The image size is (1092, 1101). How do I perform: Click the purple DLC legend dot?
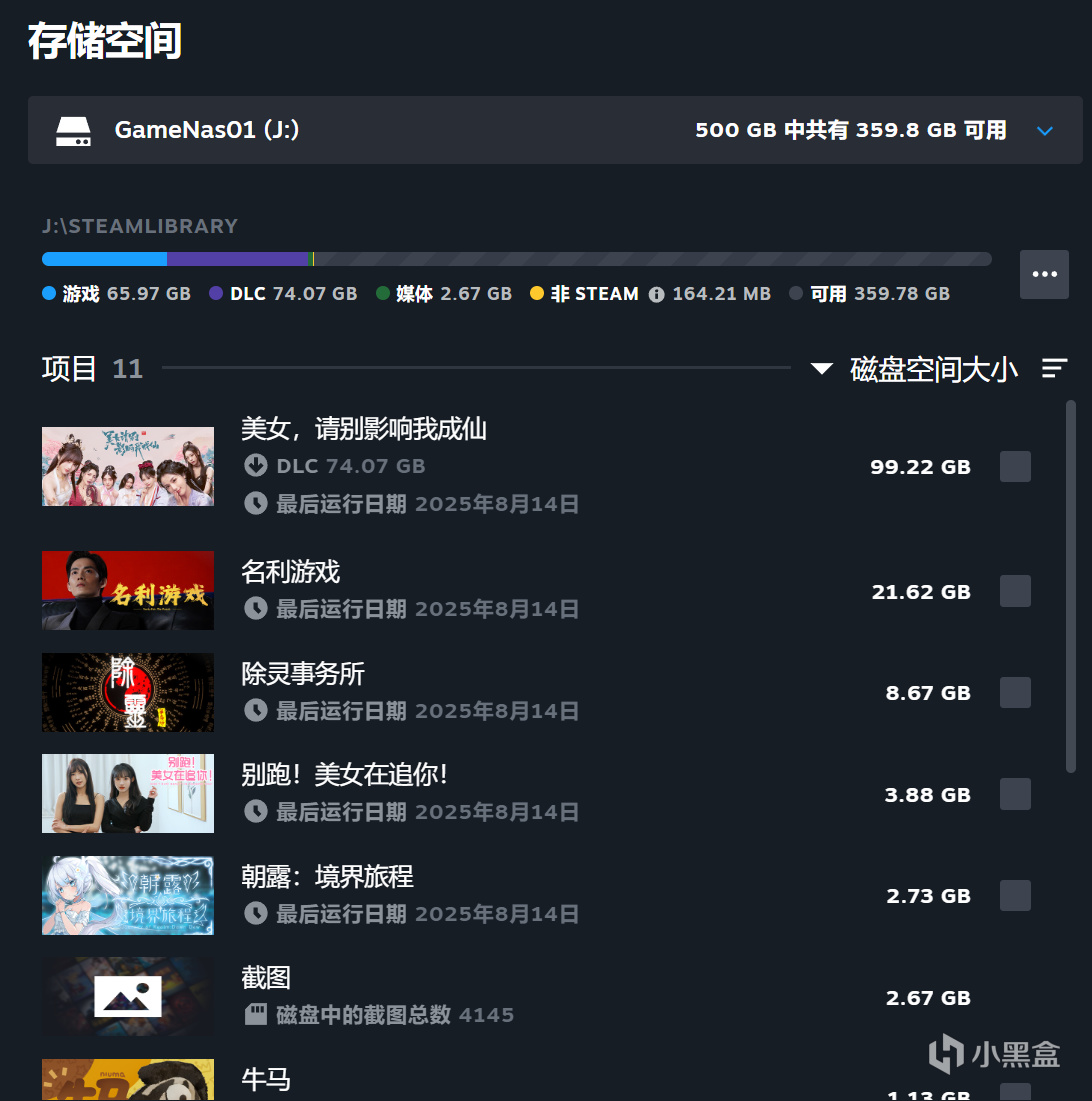point(216,293)
